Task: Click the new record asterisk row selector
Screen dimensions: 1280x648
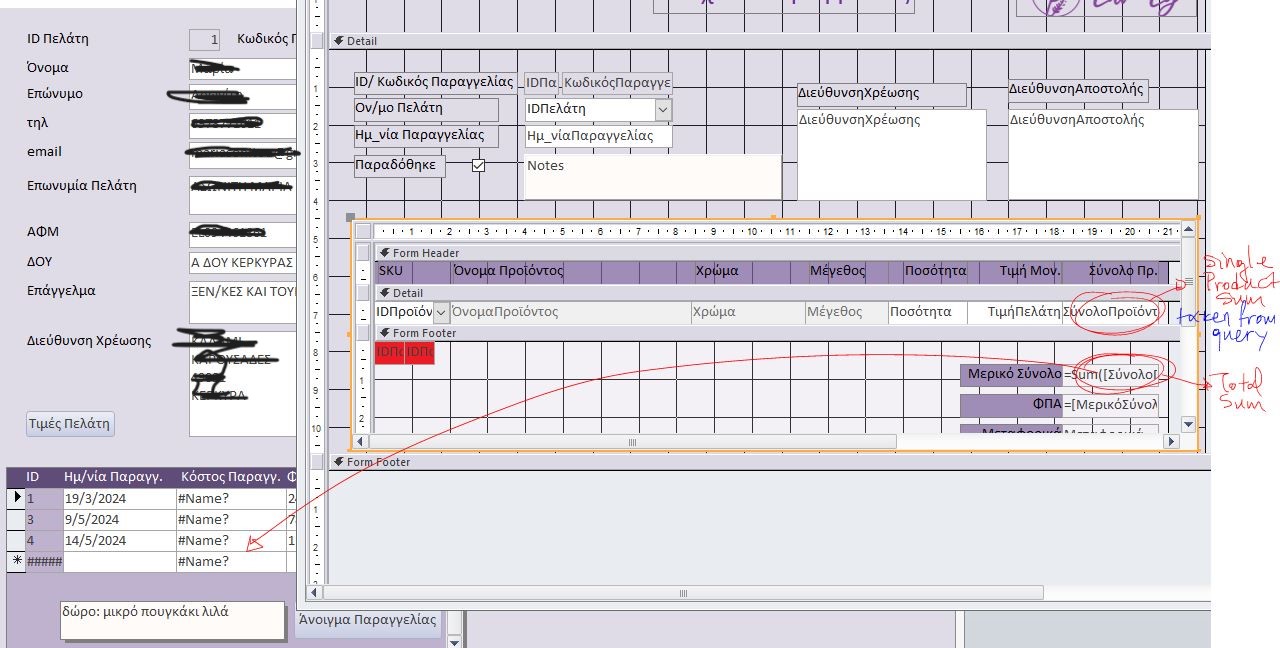Action: pos(16,561)
